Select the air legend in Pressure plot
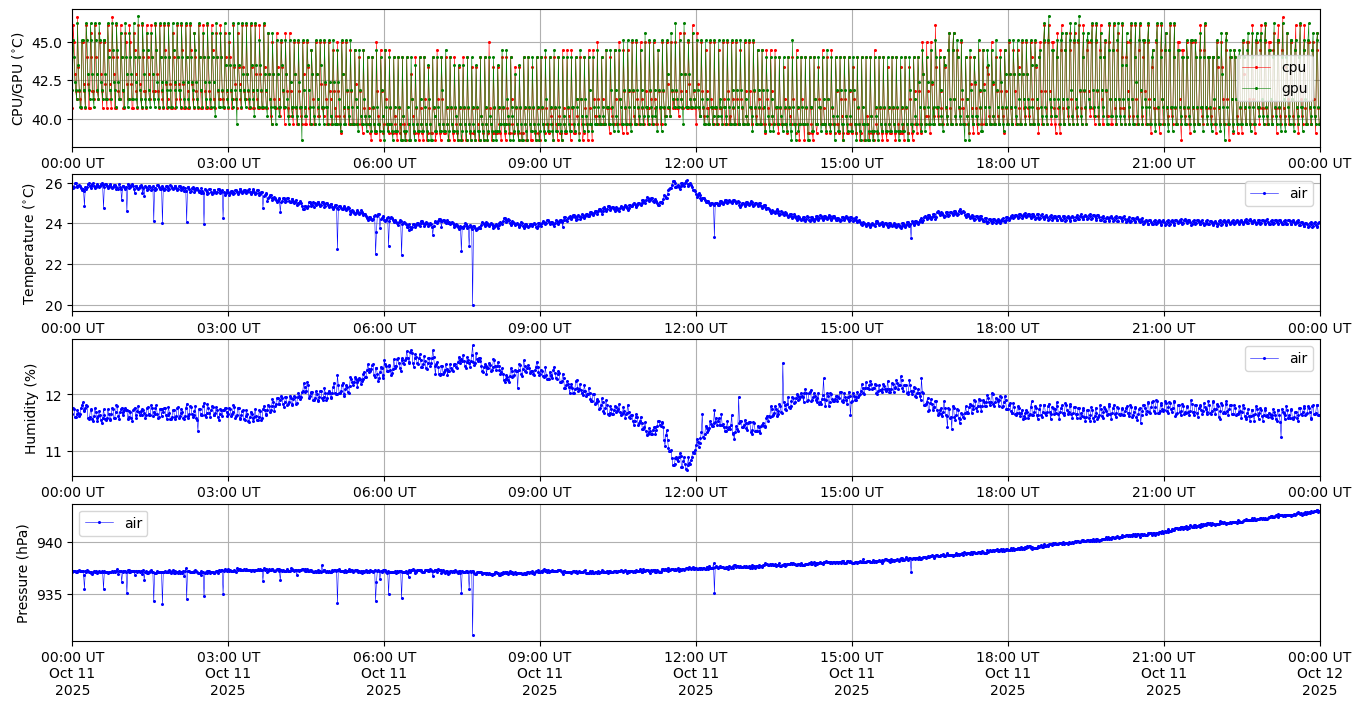 coord(113,523)
